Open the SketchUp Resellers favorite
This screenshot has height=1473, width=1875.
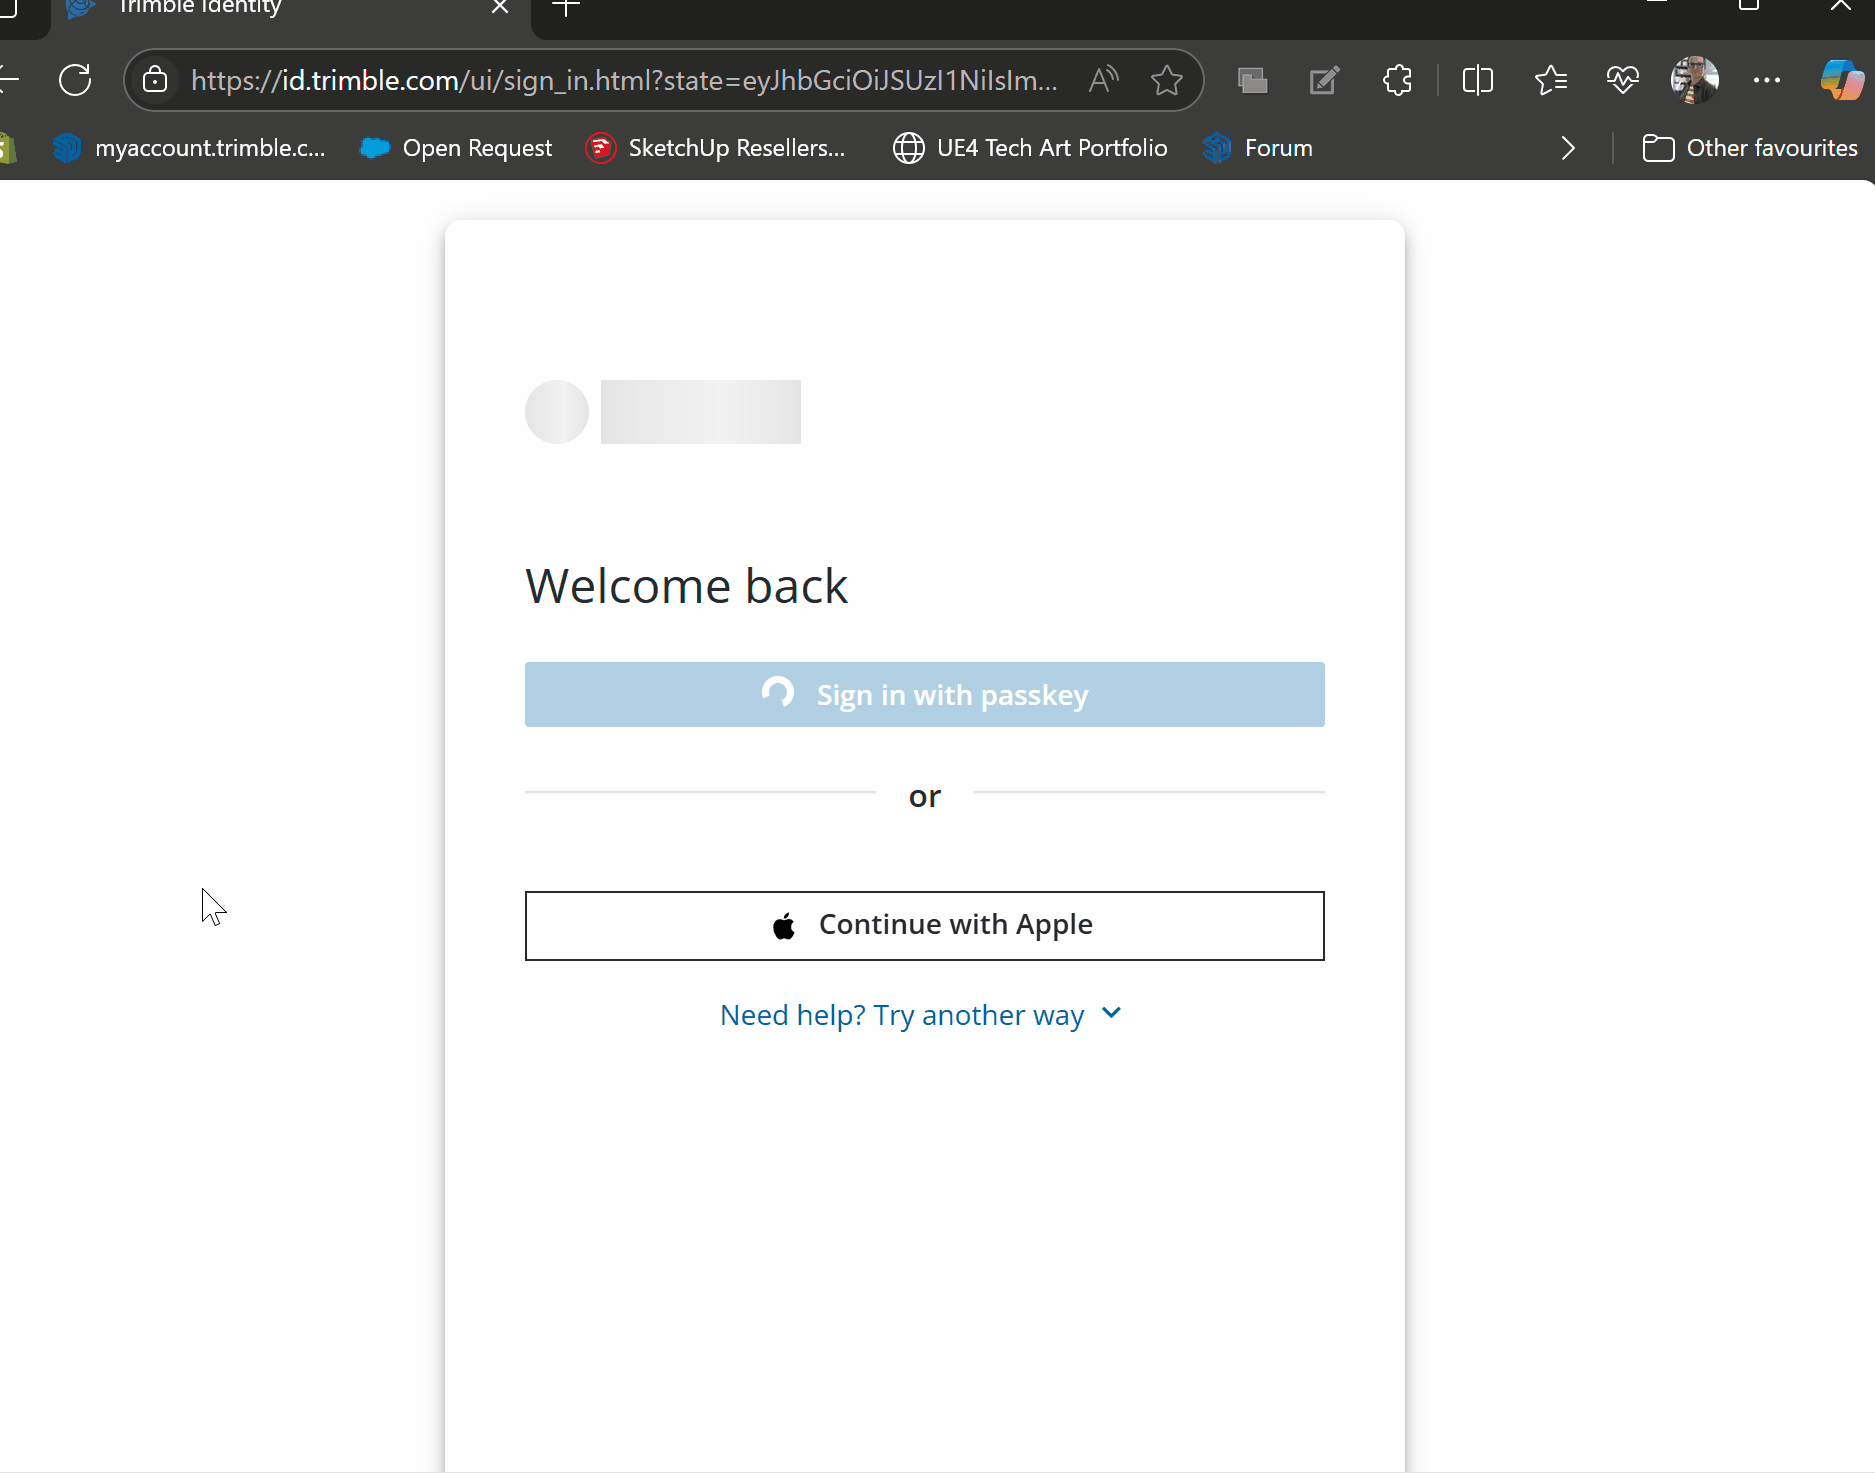tap(716, 147)
